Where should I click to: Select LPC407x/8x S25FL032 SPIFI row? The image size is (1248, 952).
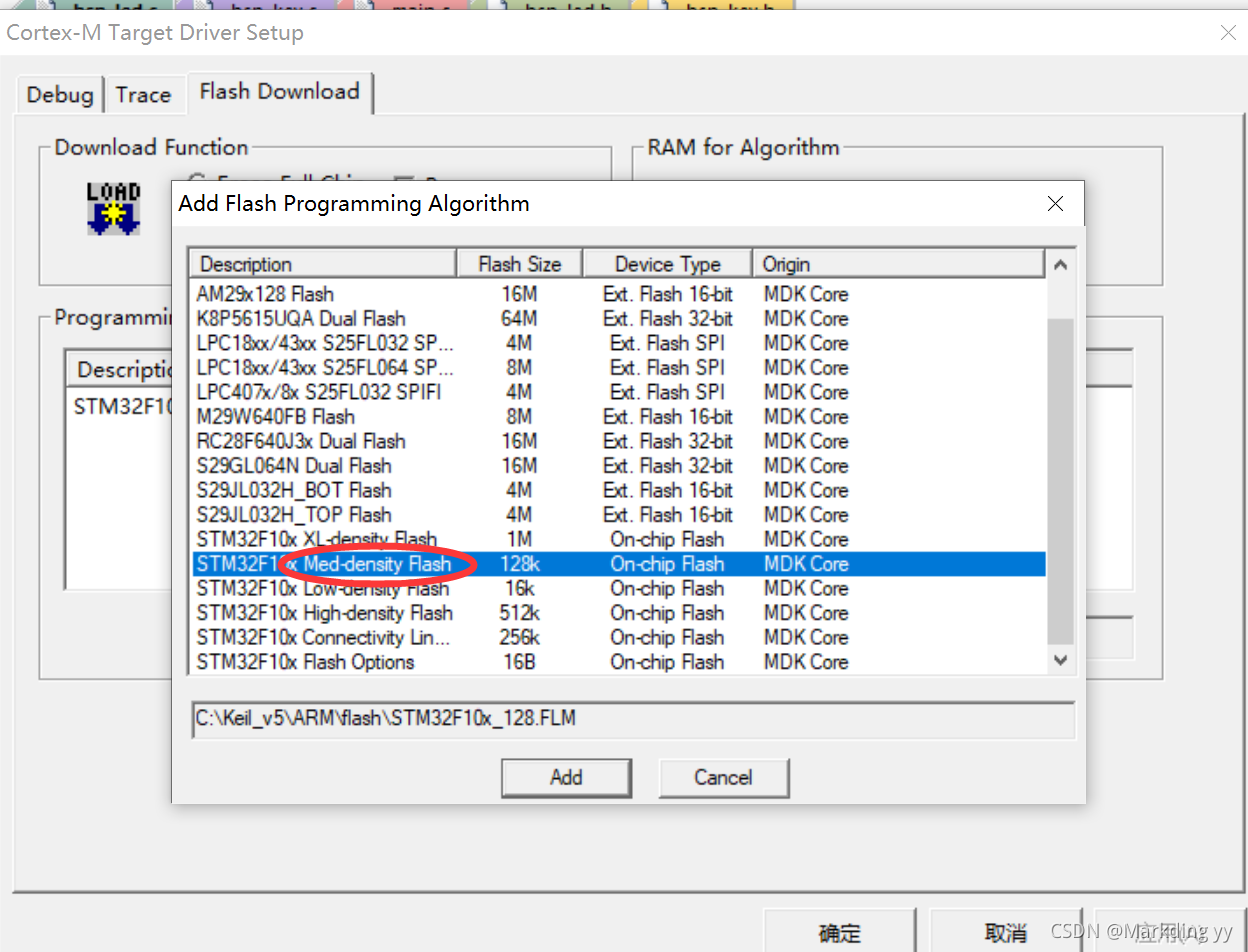click(618, 392)
